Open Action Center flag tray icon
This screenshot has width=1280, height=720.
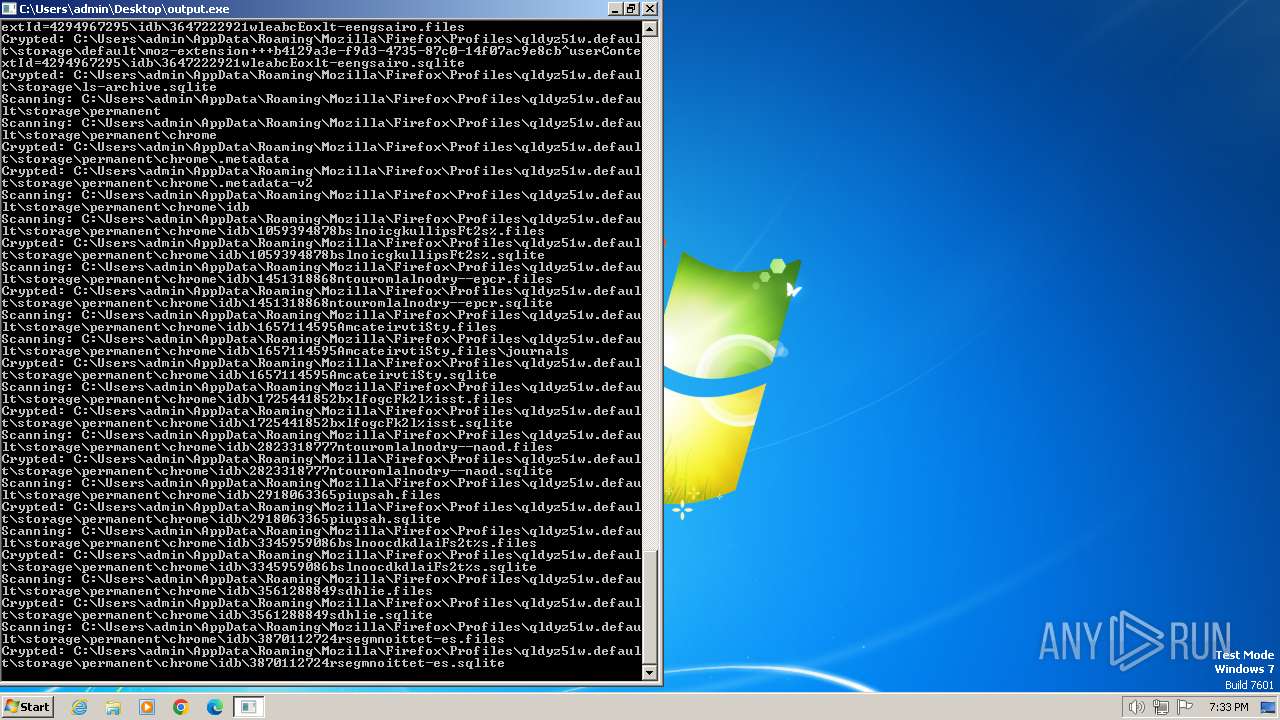(x=1185, y=707)
